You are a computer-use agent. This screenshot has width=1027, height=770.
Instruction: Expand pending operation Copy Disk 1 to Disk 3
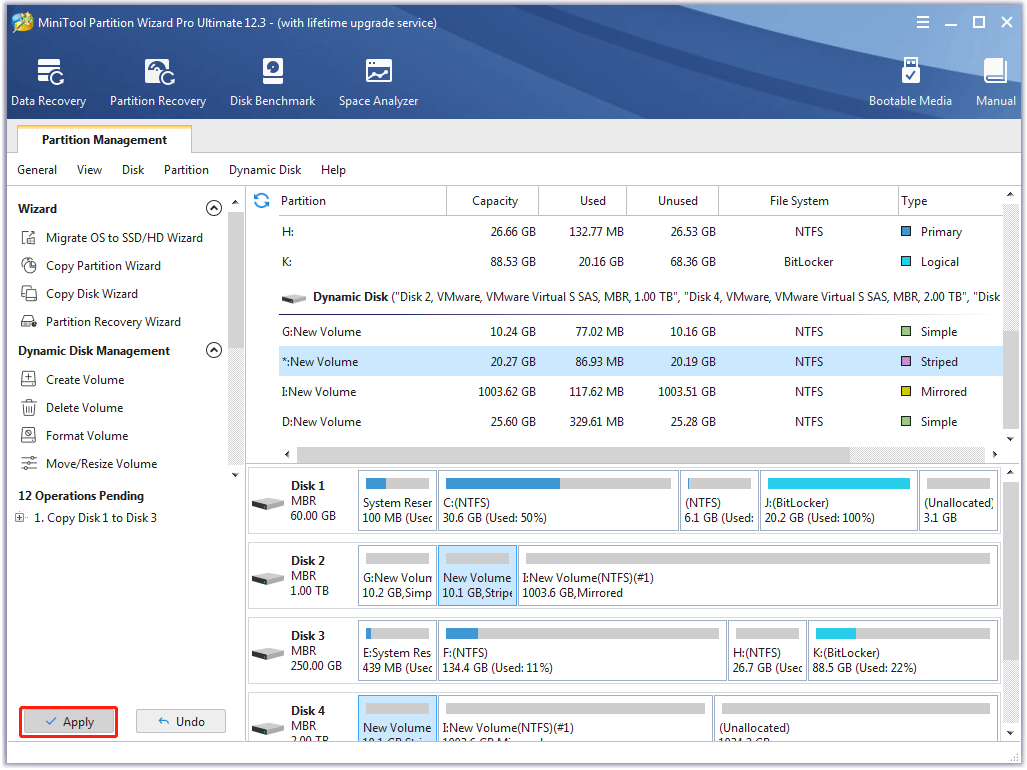coord(20,518)
